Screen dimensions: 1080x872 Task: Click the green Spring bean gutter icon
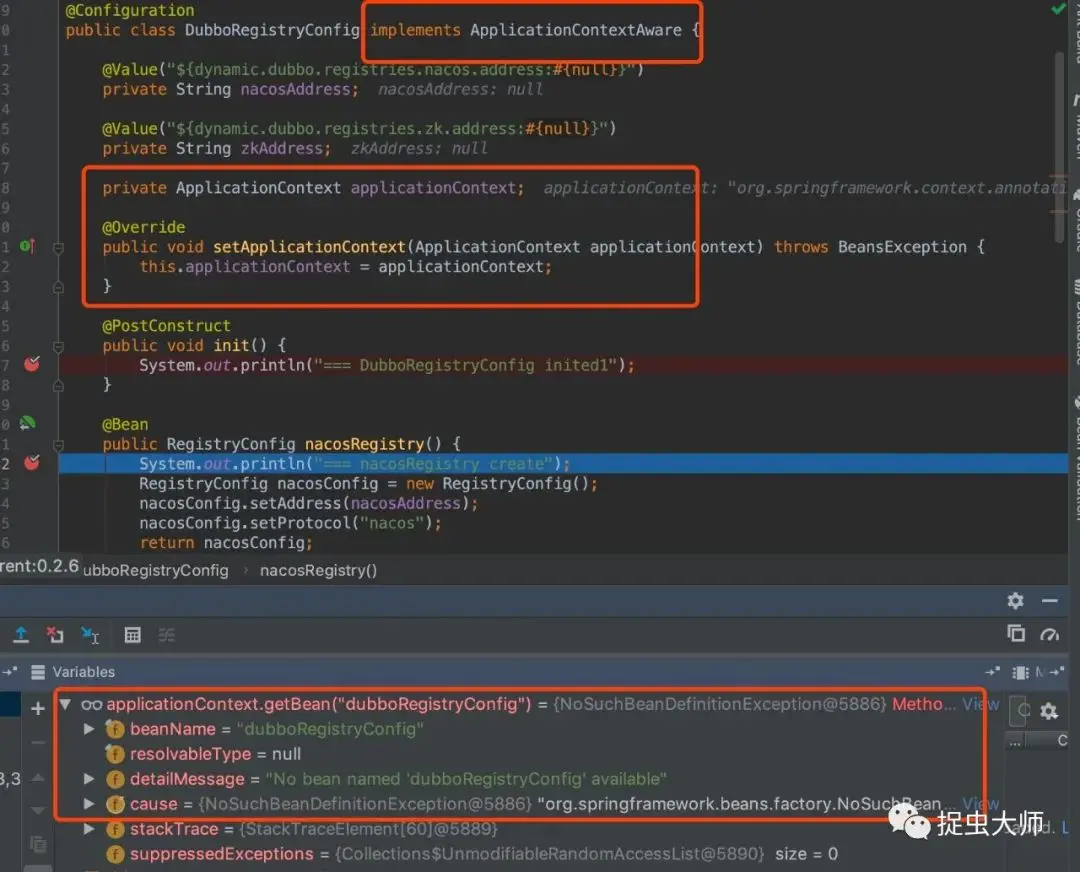click(x=28, y=423)
